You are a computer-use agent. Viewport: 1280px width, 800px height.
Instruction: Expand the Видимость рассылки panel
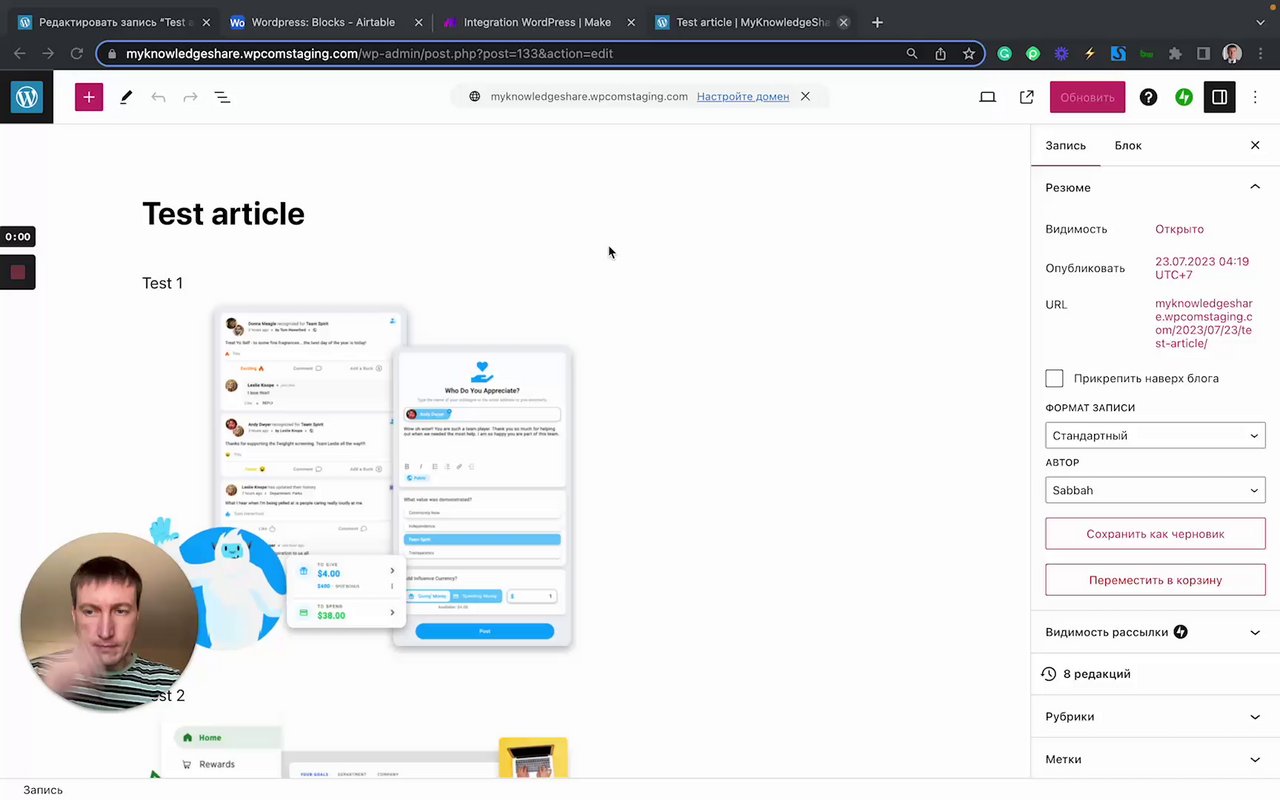1155,632
